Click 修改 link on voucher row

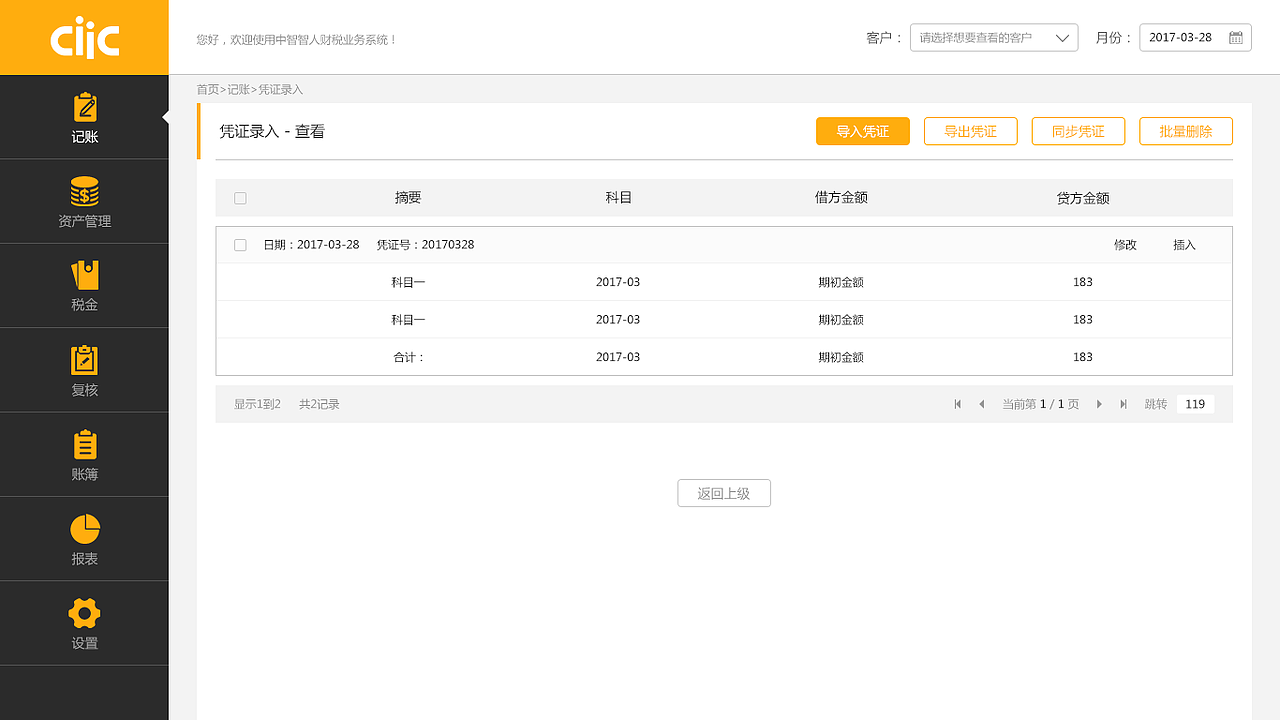coord(1125,245)
